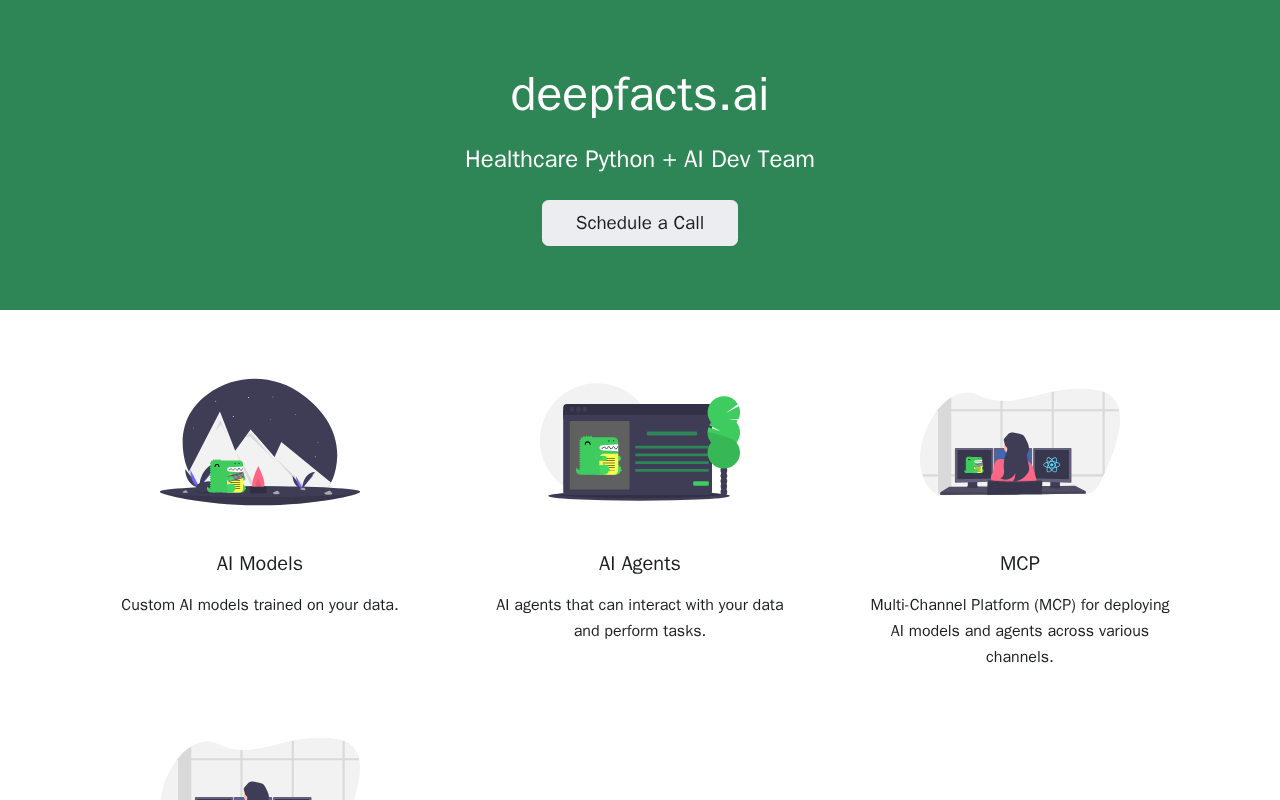Screen dimensions: 1280x800
Task: Click the woman seated at the monitors
Action: [1014, 463]
